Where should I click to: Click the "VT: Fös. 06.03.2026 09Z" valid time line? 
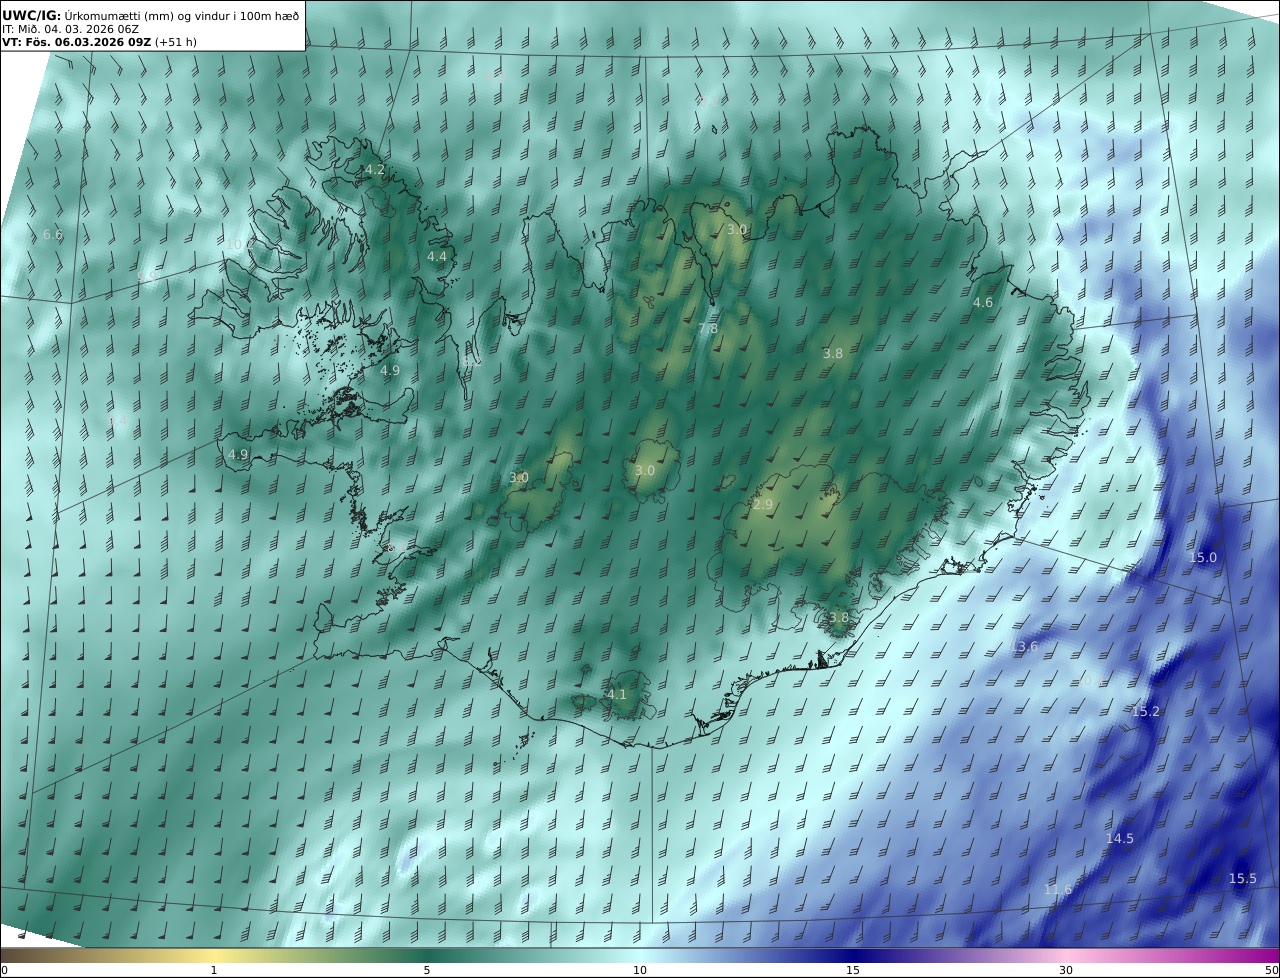(x=99, y=42)
